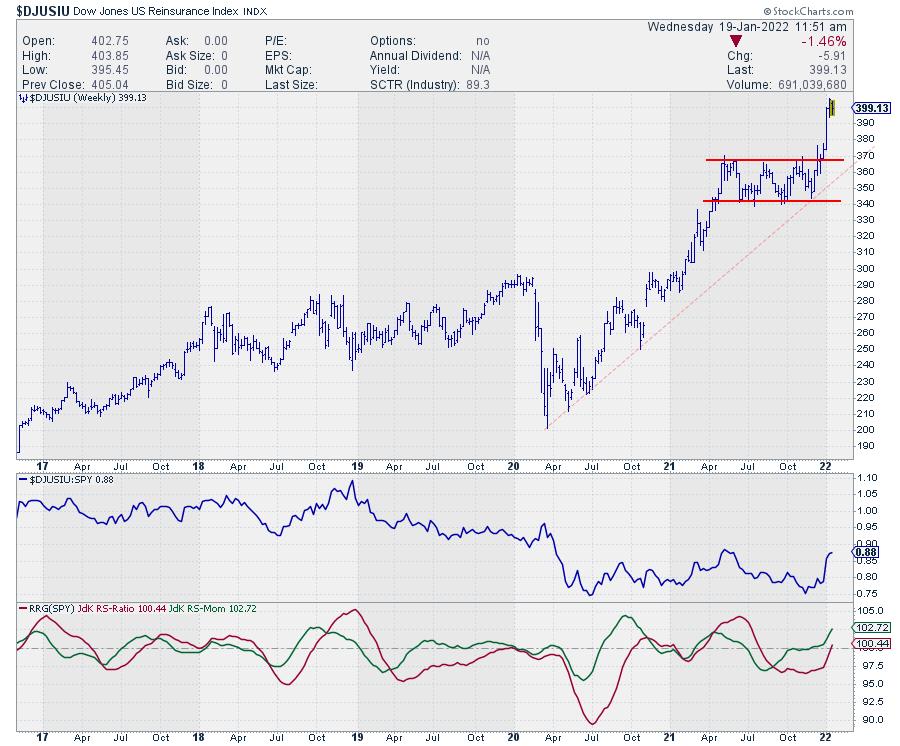Click the -1.46% percent change value

(825, 41)
